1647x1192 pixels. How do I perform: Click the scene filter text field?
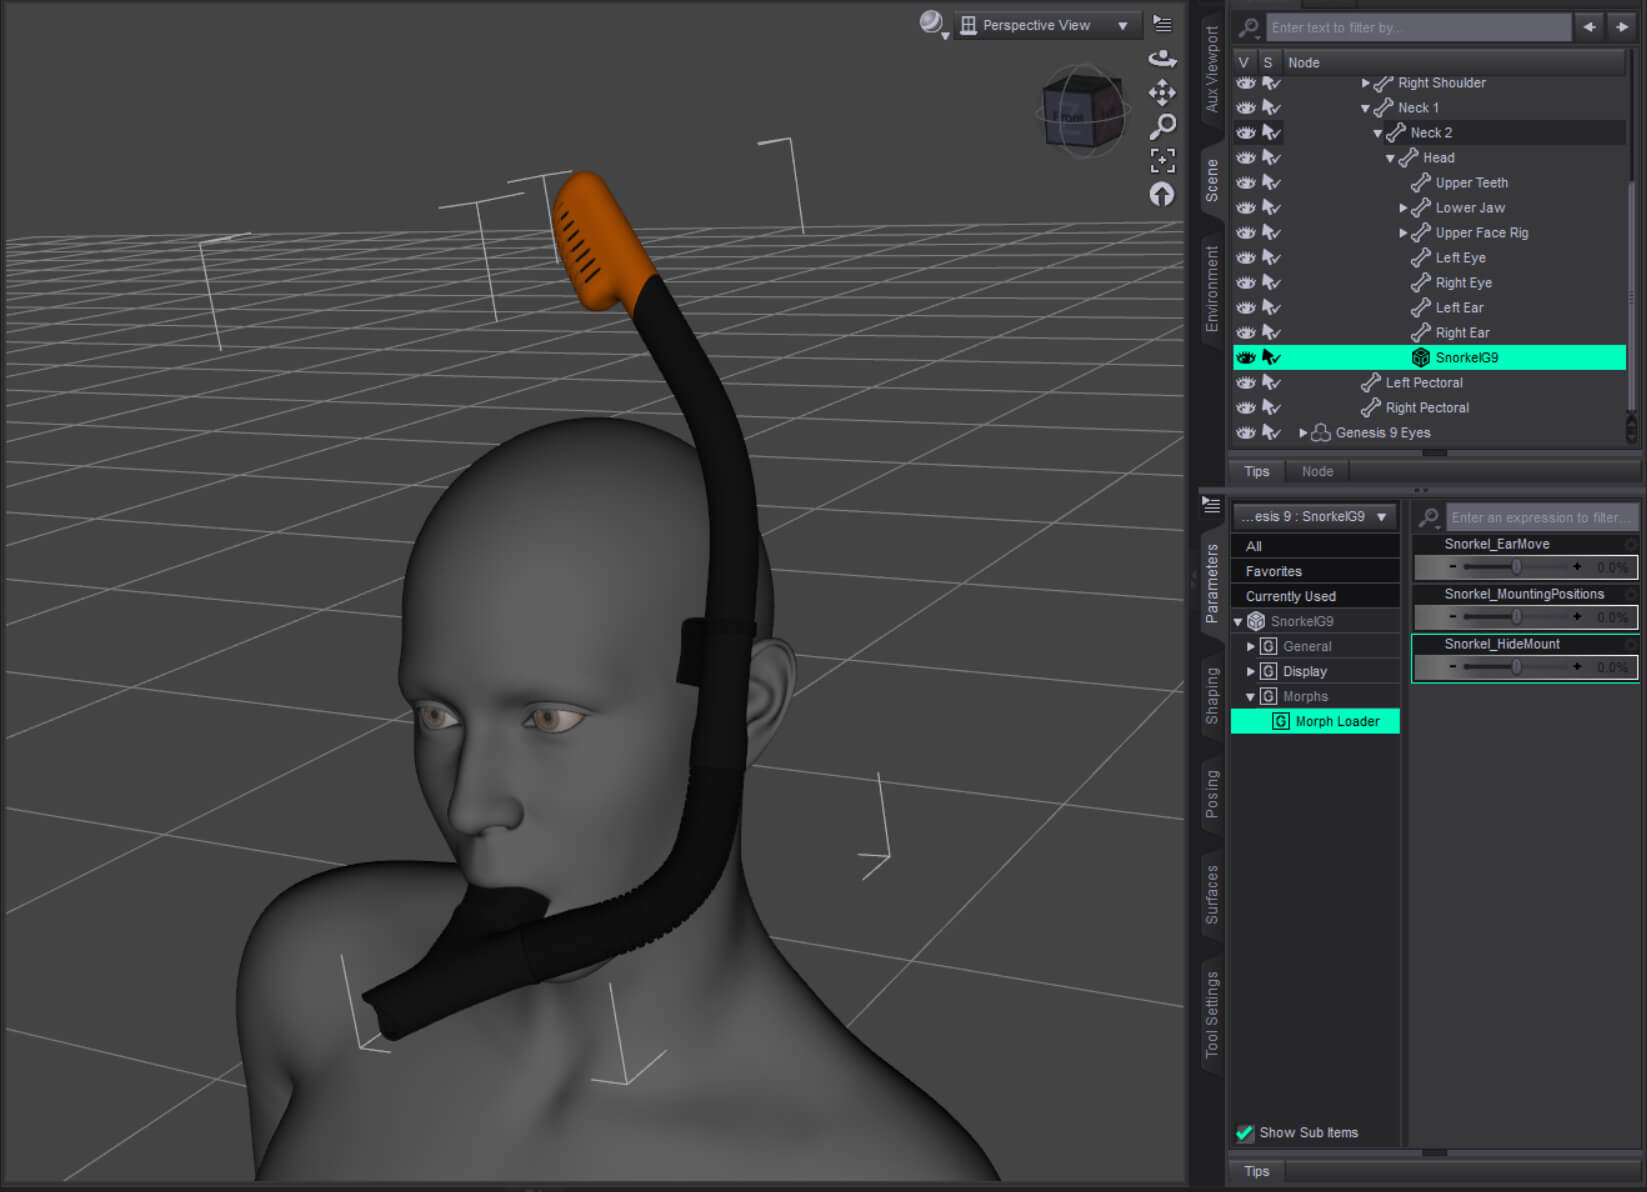pos(1417,27)
